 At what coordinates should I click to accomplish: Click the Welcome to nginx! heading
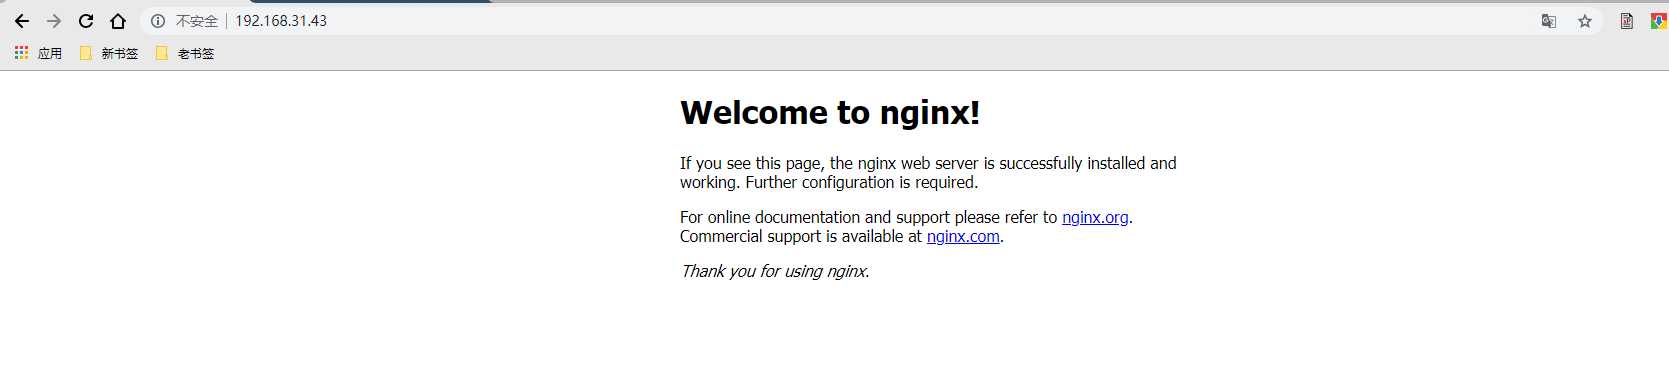pyautogui.click(x=830, y=112)
